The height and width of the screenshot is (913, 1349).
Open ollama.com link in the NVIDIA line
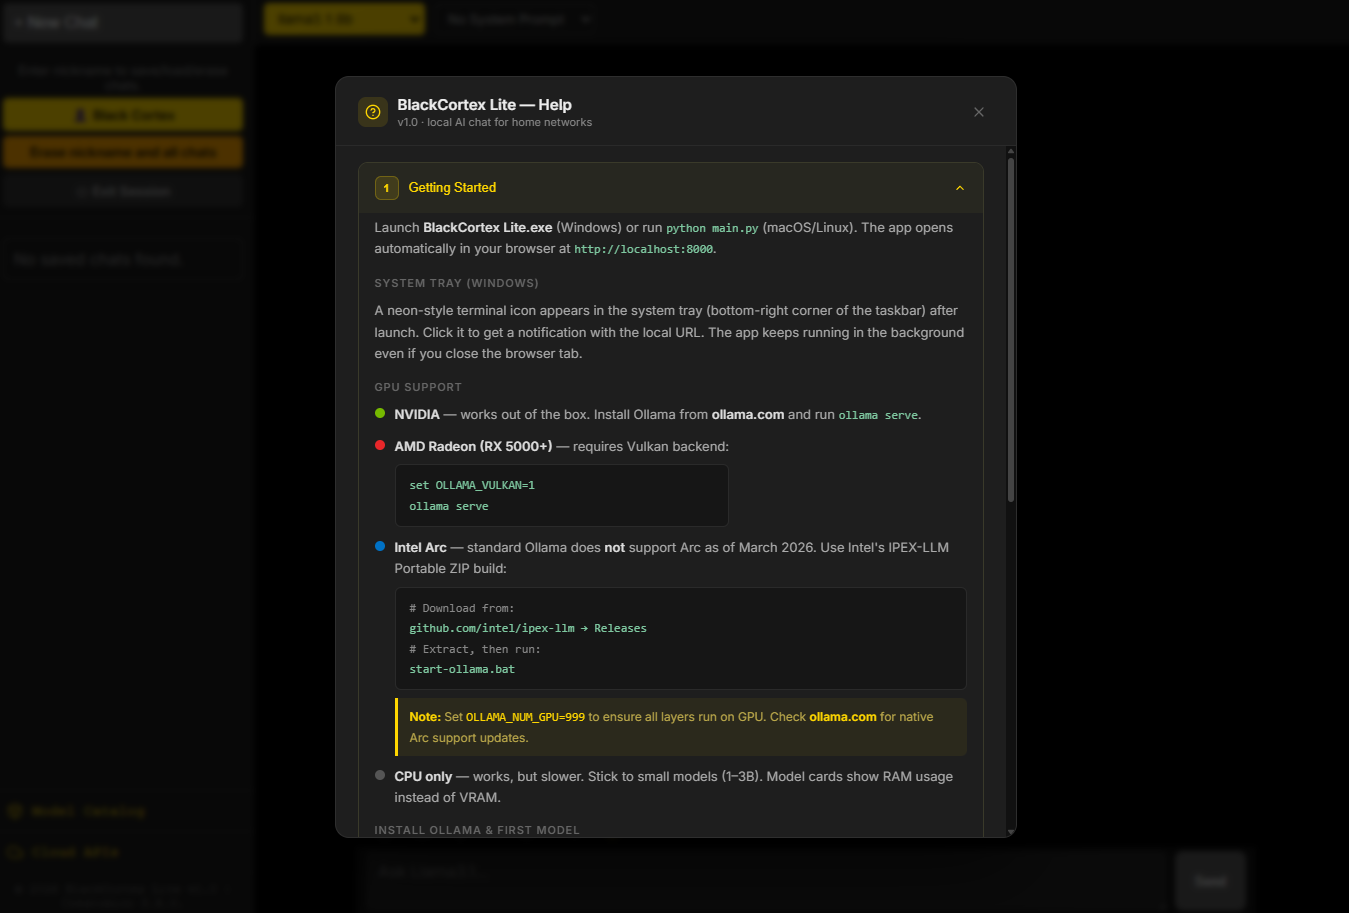pos(748,414)
